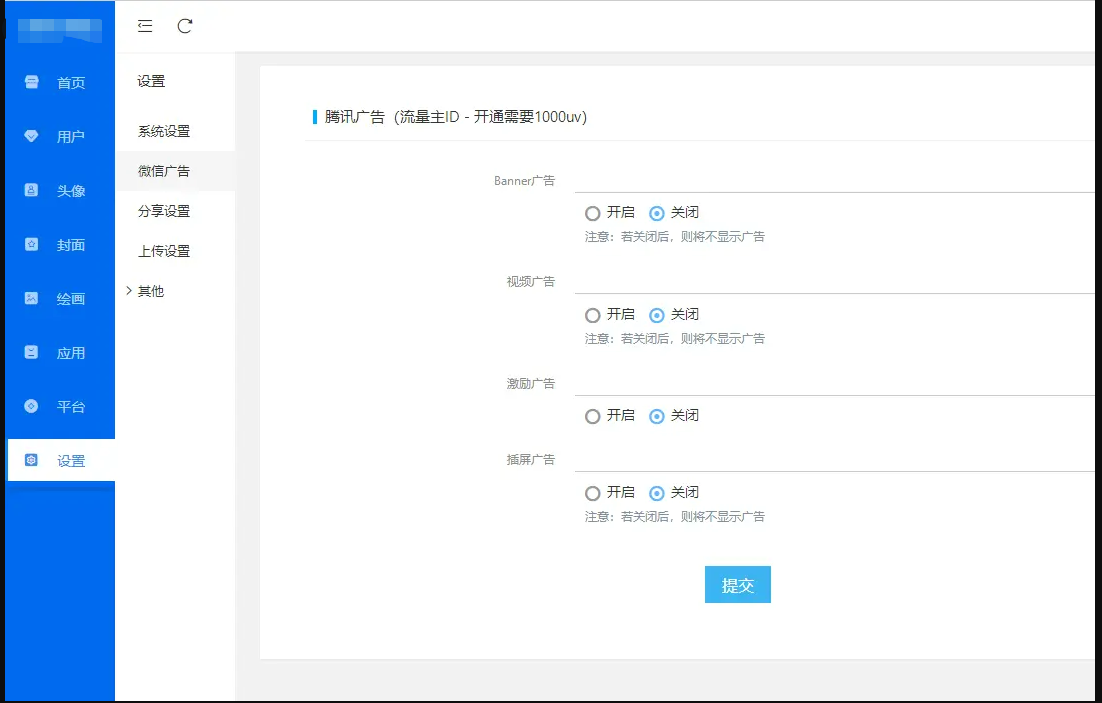
Task: Enable 激励广告 with the 开启 radio
Action: (x=592, y=416)
